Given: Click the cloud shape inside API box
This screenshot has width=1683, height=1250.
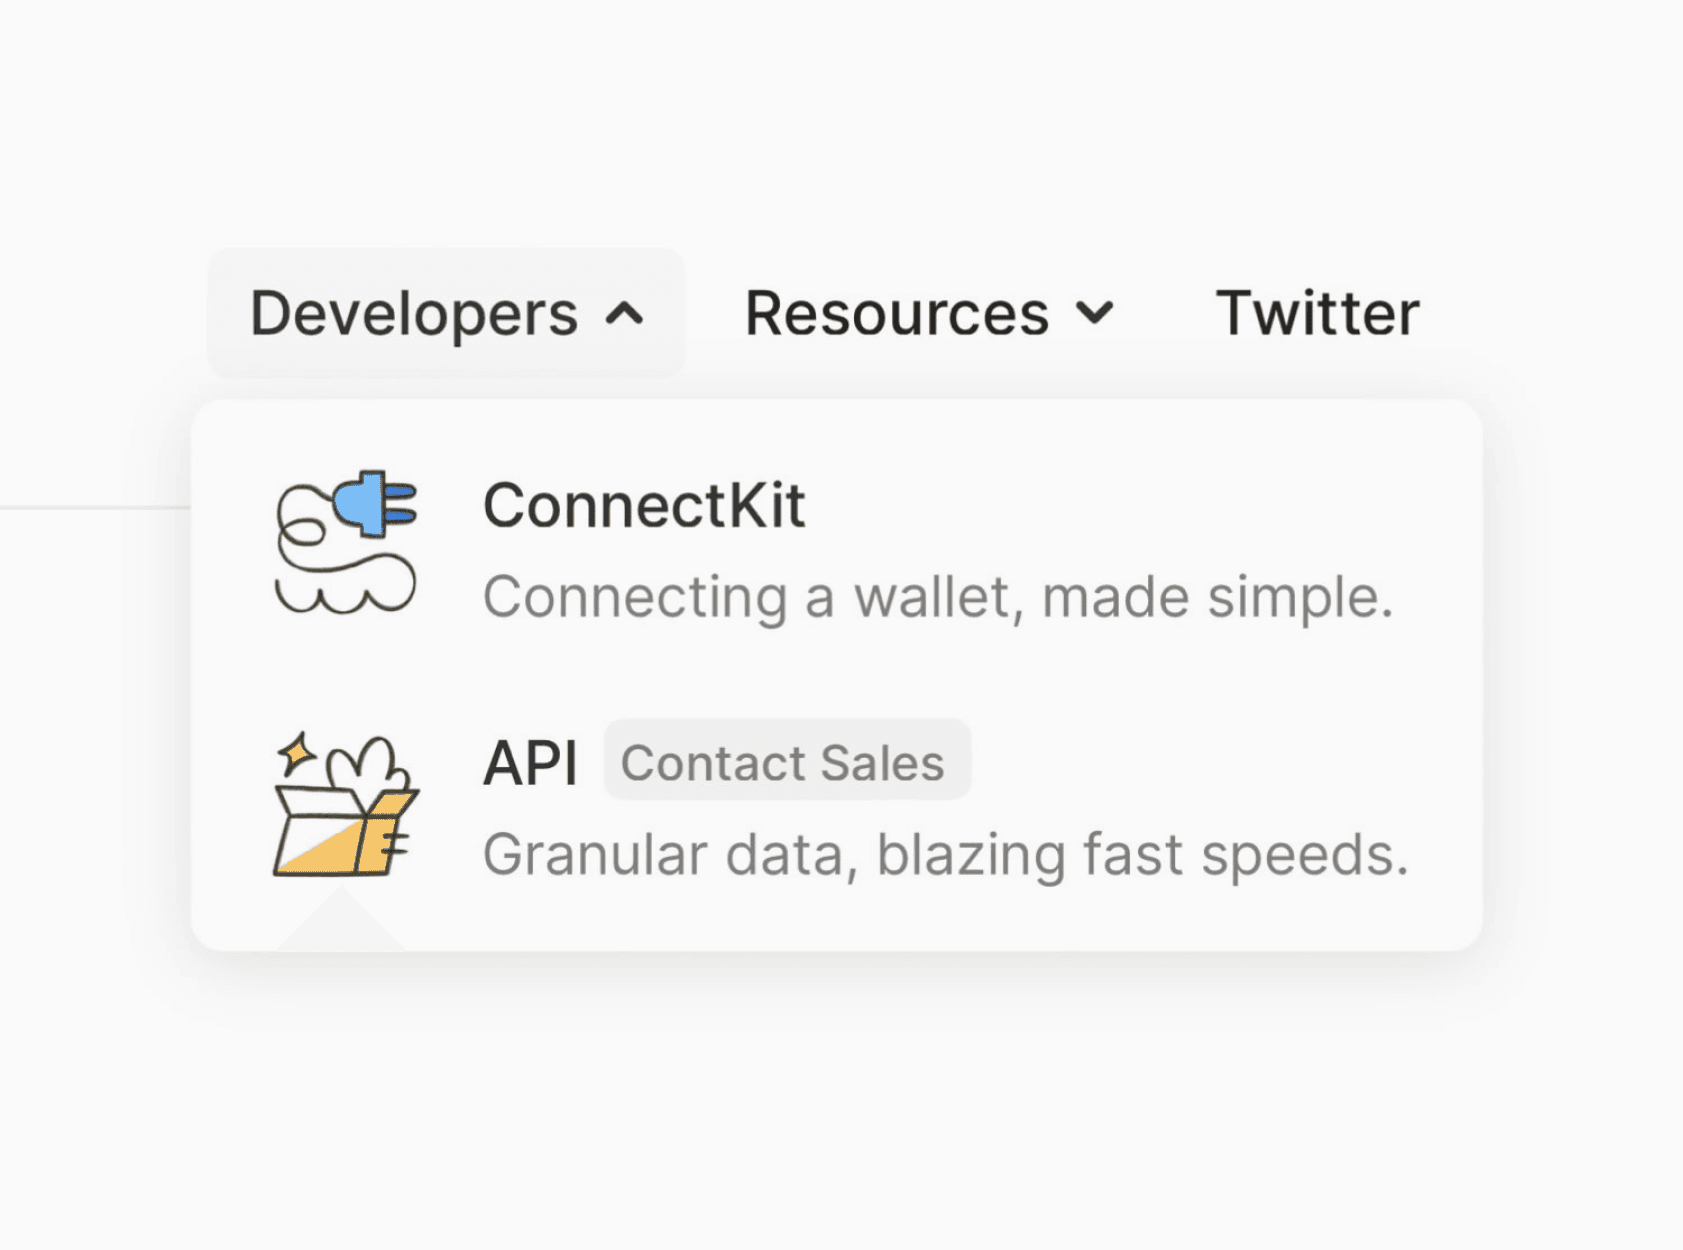Looking at the screenshot, I should point(367,767).
